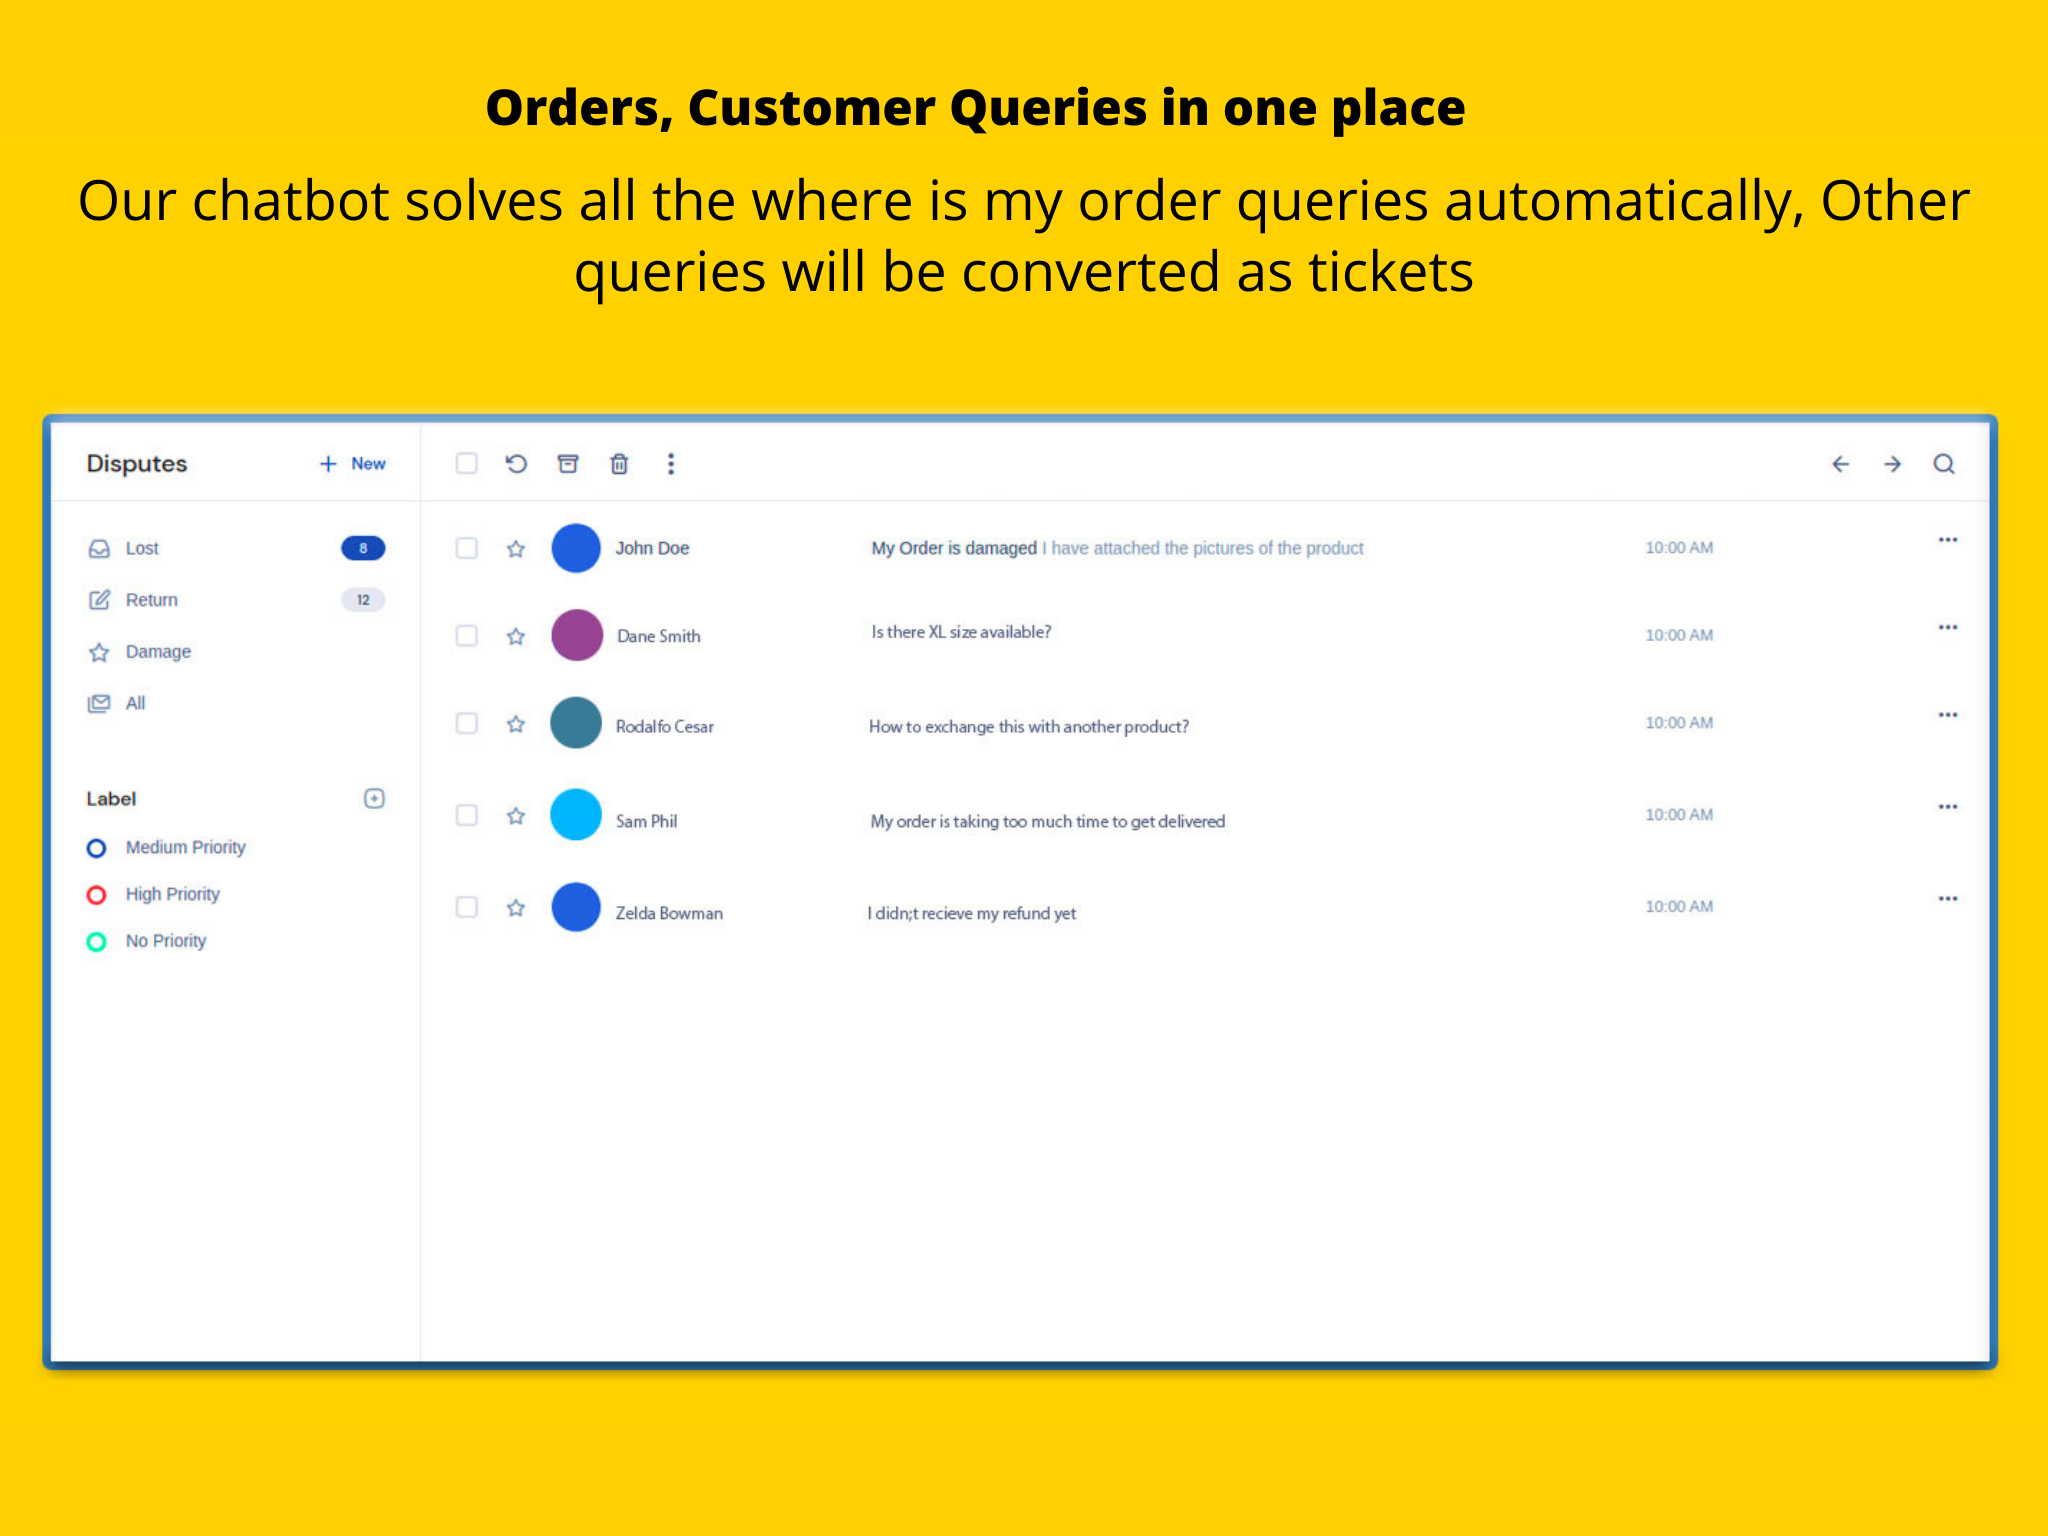Delete selected disputes using trash icon
Screen dimensions: 2048x1536
click(x=619, y=464)
